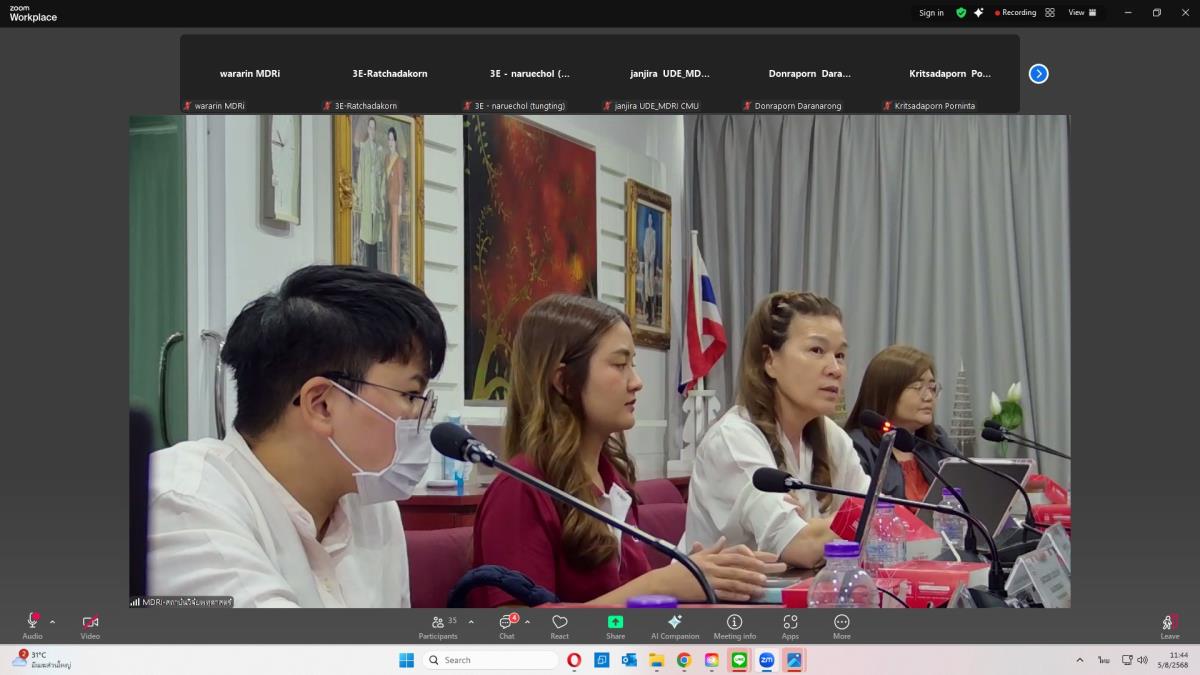Select the 3E-Ratchadakorn participant tile
Screen dimensions: 1200x675
tap(390, 74)
